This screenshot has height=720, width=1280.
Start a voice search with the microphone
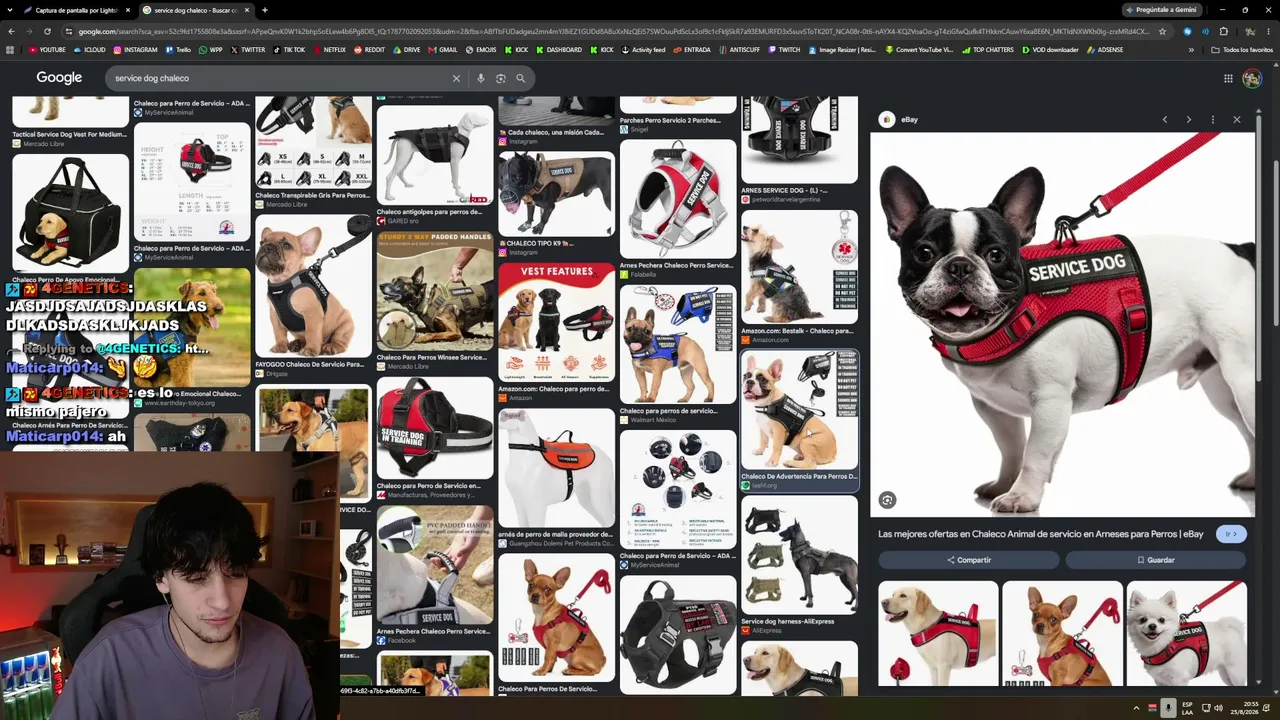click(x=481, y=78)
